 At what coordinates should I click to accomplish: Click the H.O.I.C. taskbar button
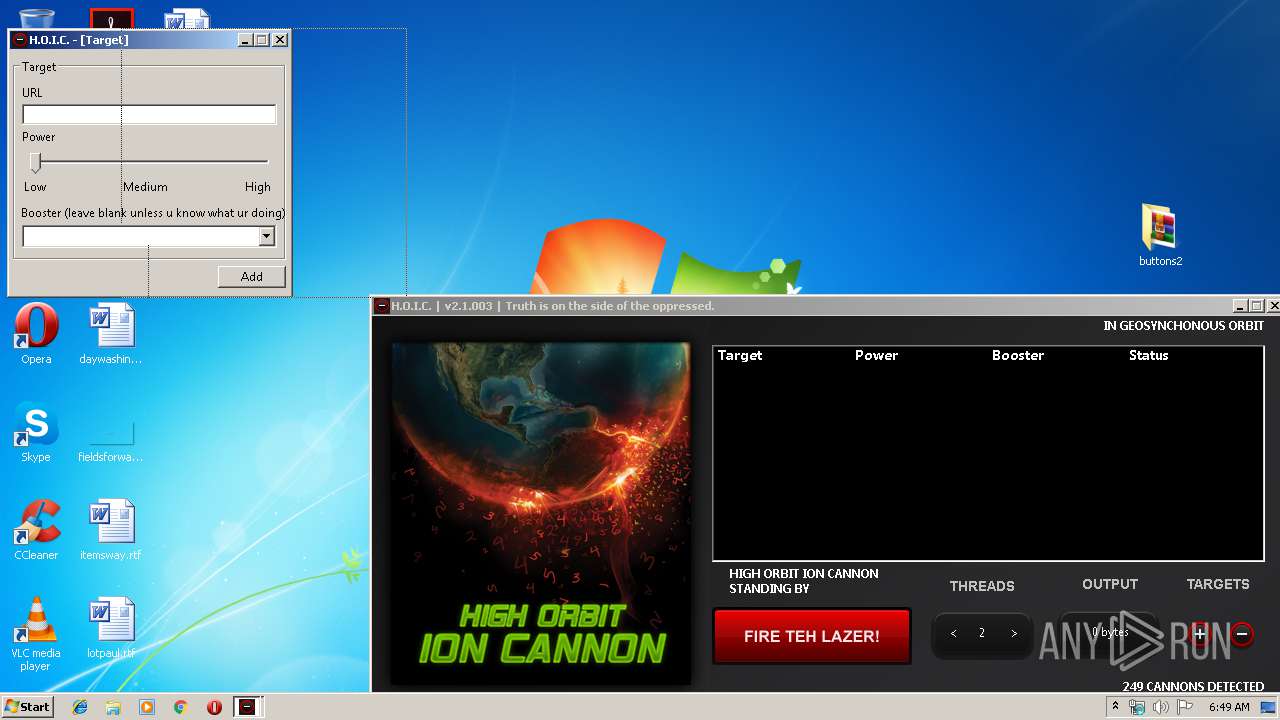[247, 707]
